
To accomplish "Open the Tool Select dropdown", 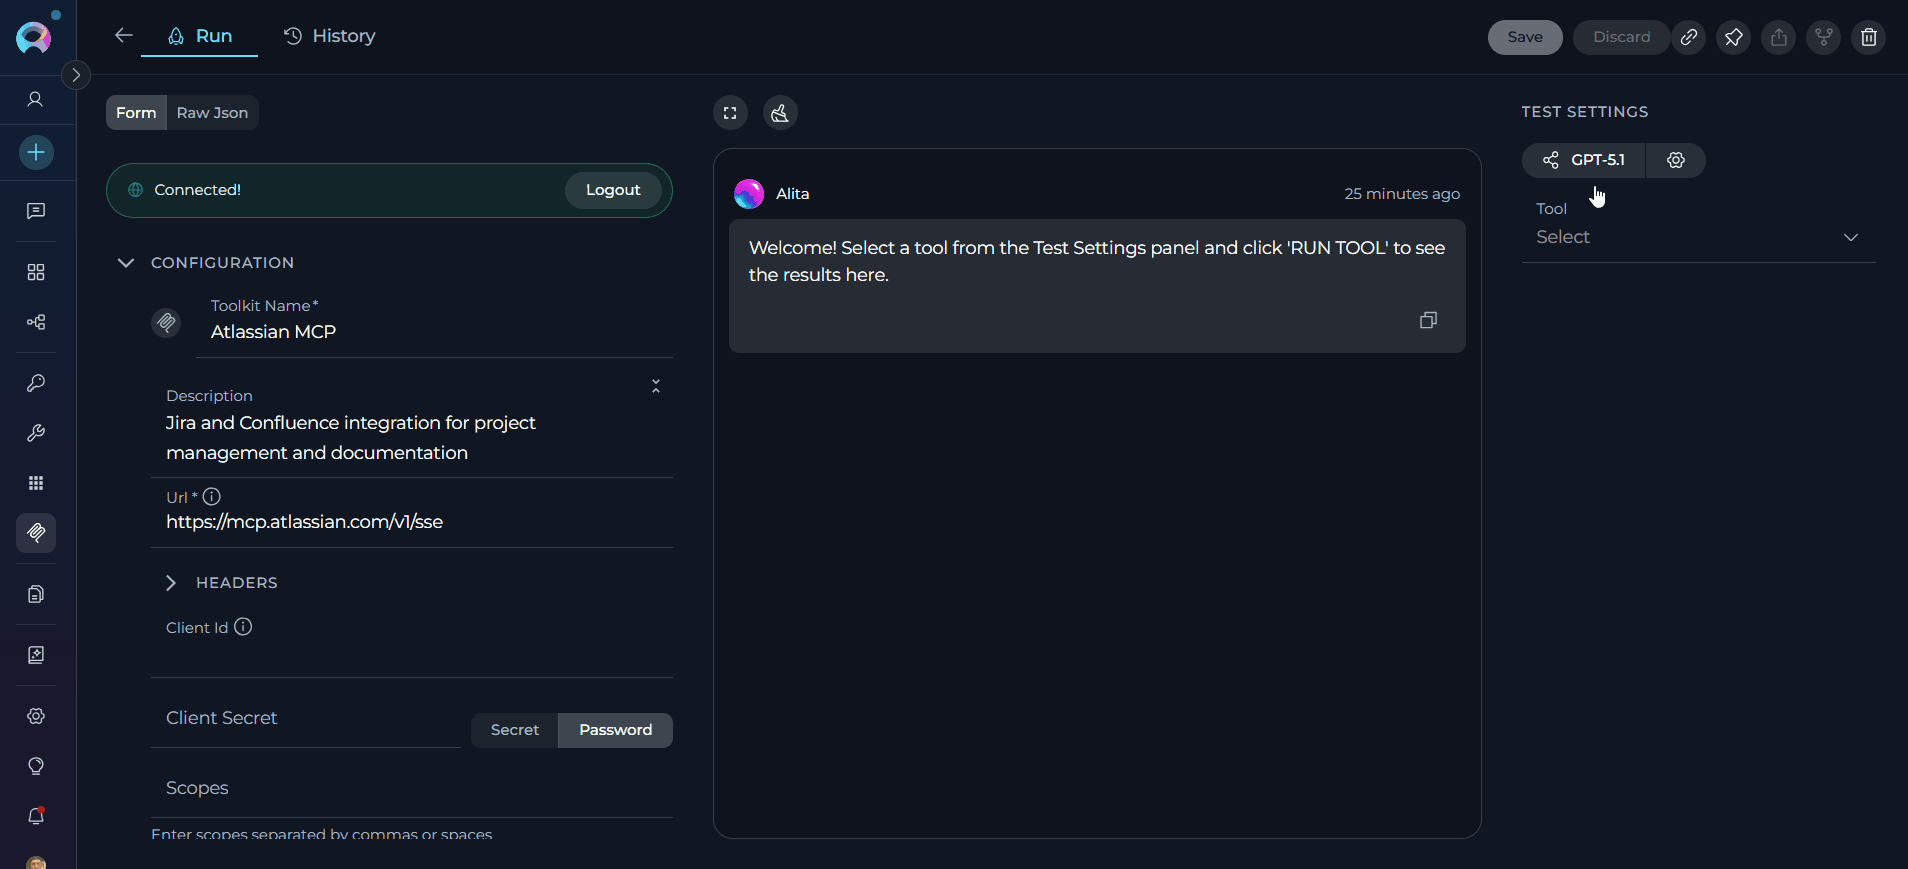I will pyautogui.click(x=1697, y=237).
